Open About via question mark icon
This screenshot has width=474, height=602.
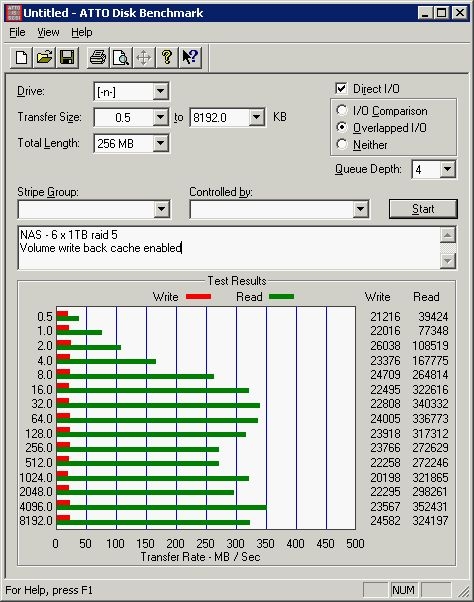pos(167,58)
